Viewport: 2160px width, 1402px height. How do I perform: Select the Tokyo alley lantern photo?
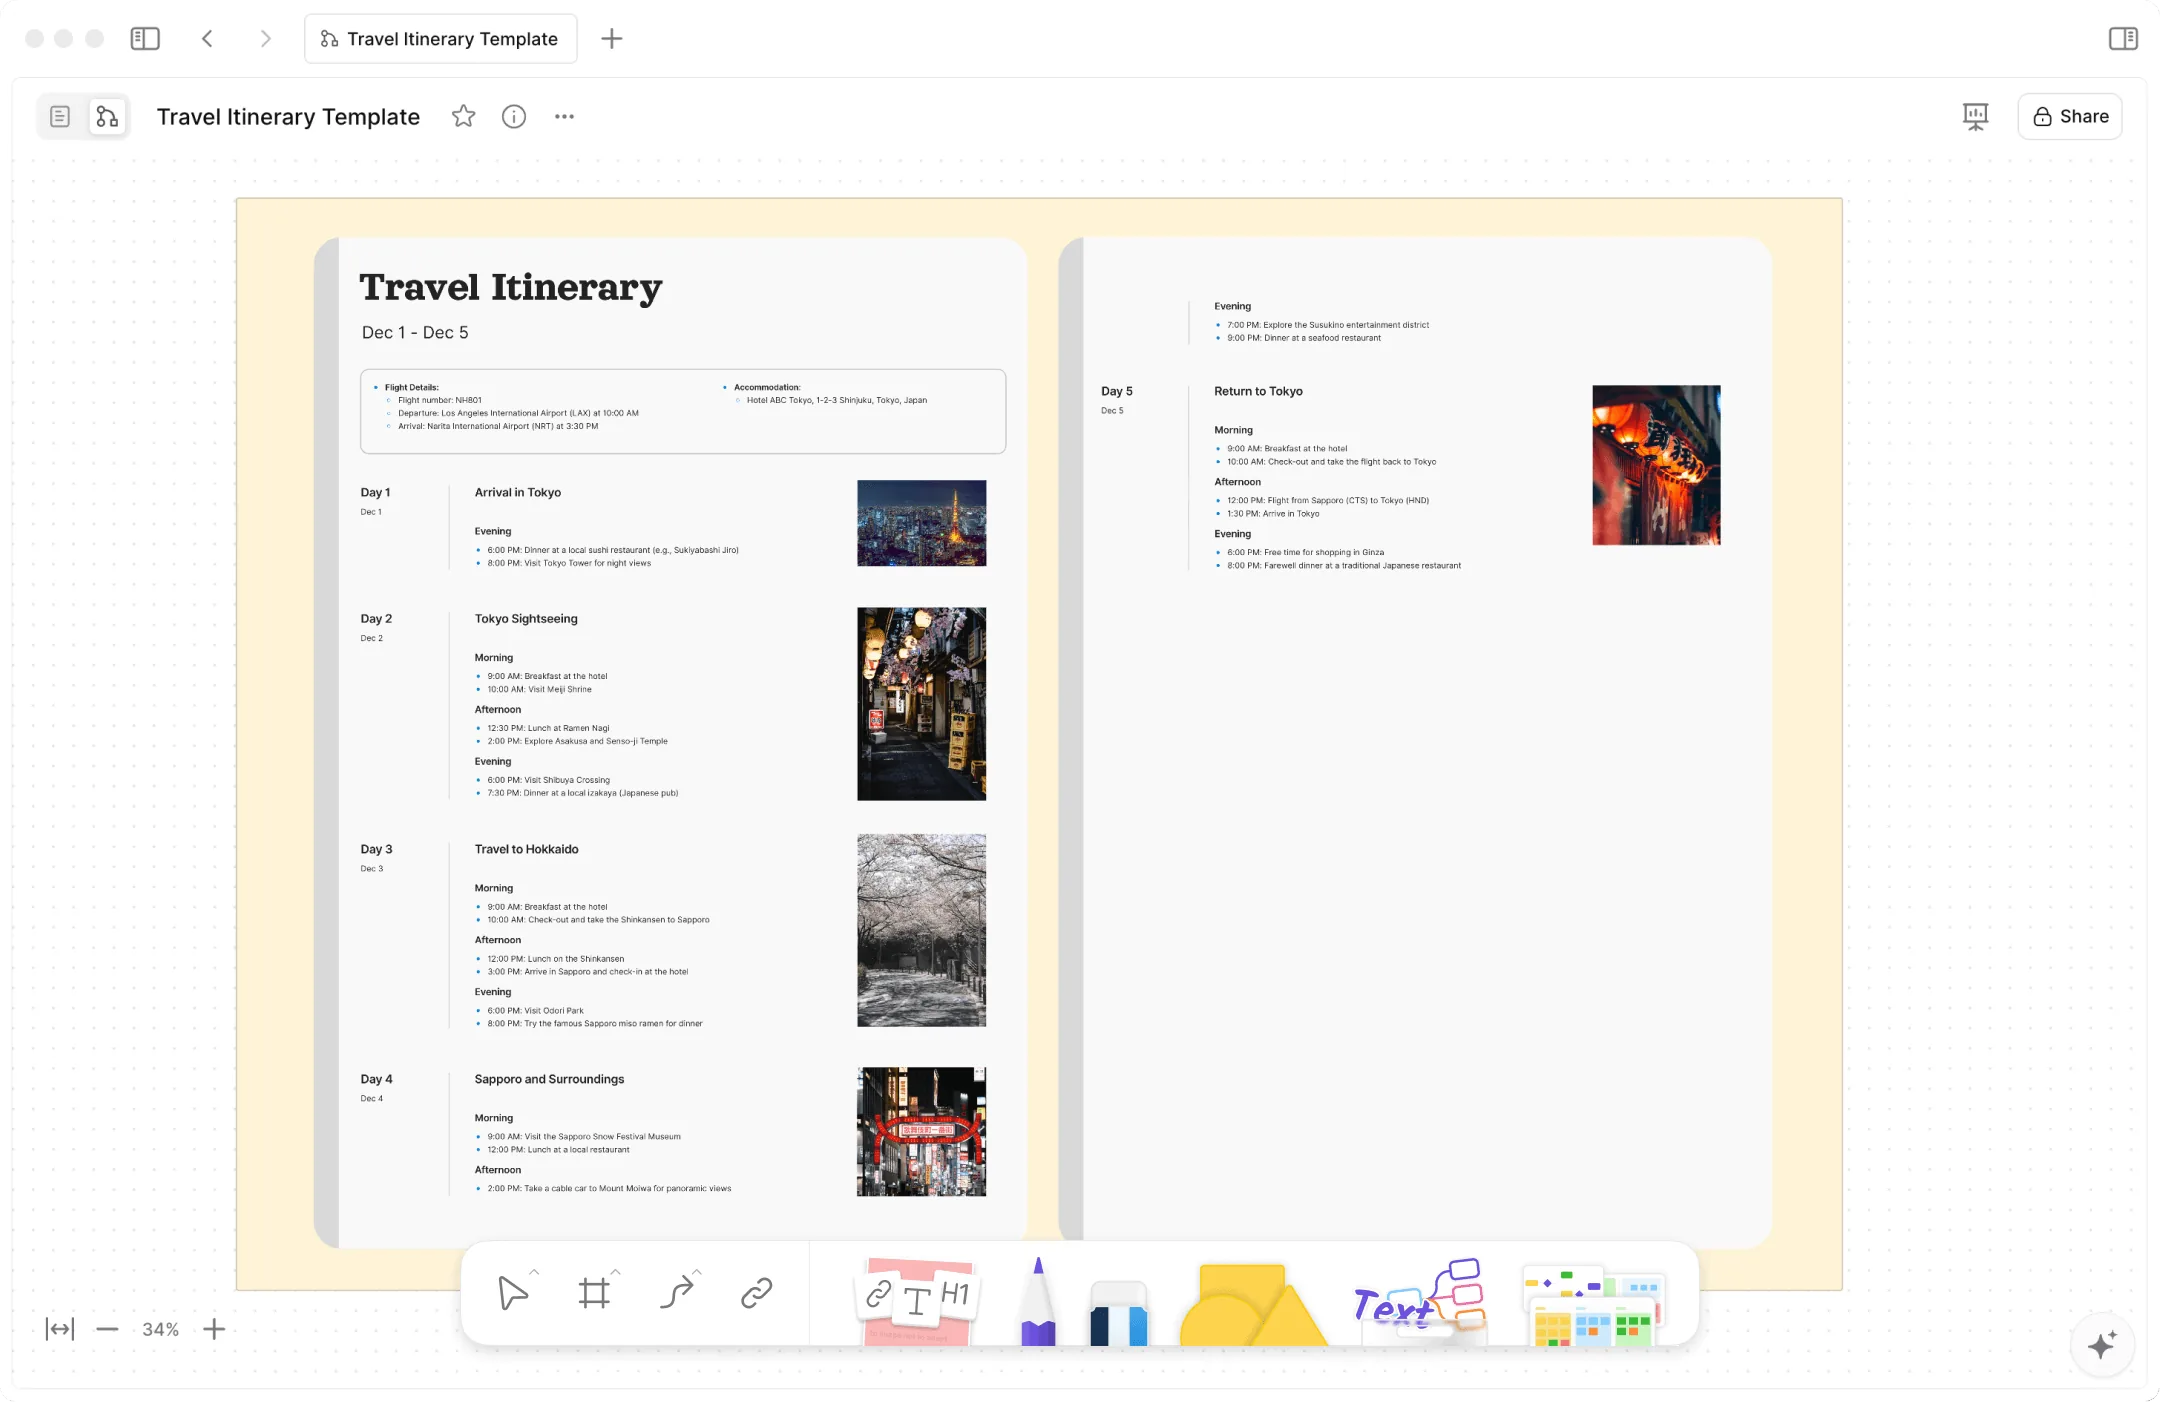pyautogui.click(x=921, y=704)
